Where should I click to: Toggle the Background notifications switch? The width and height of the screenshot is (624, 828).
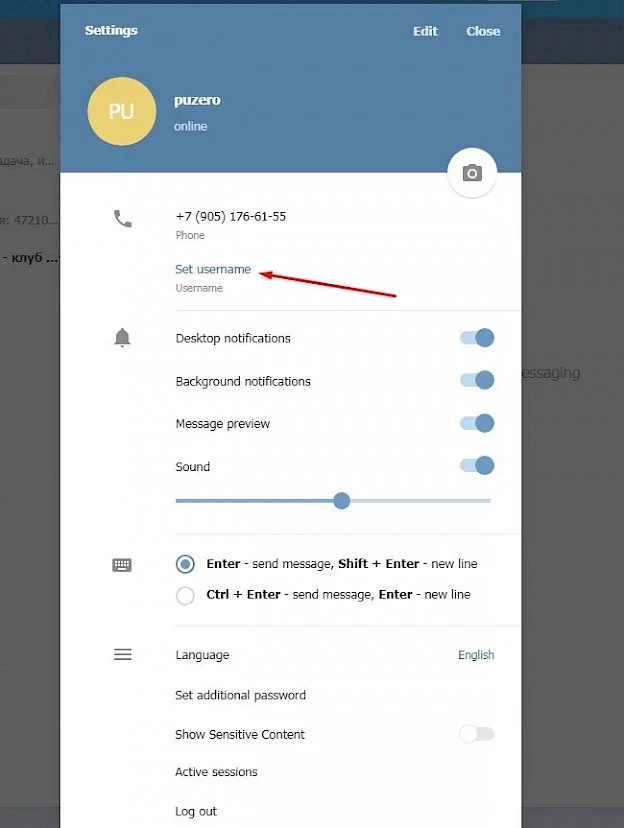click(x=477, y=380)
